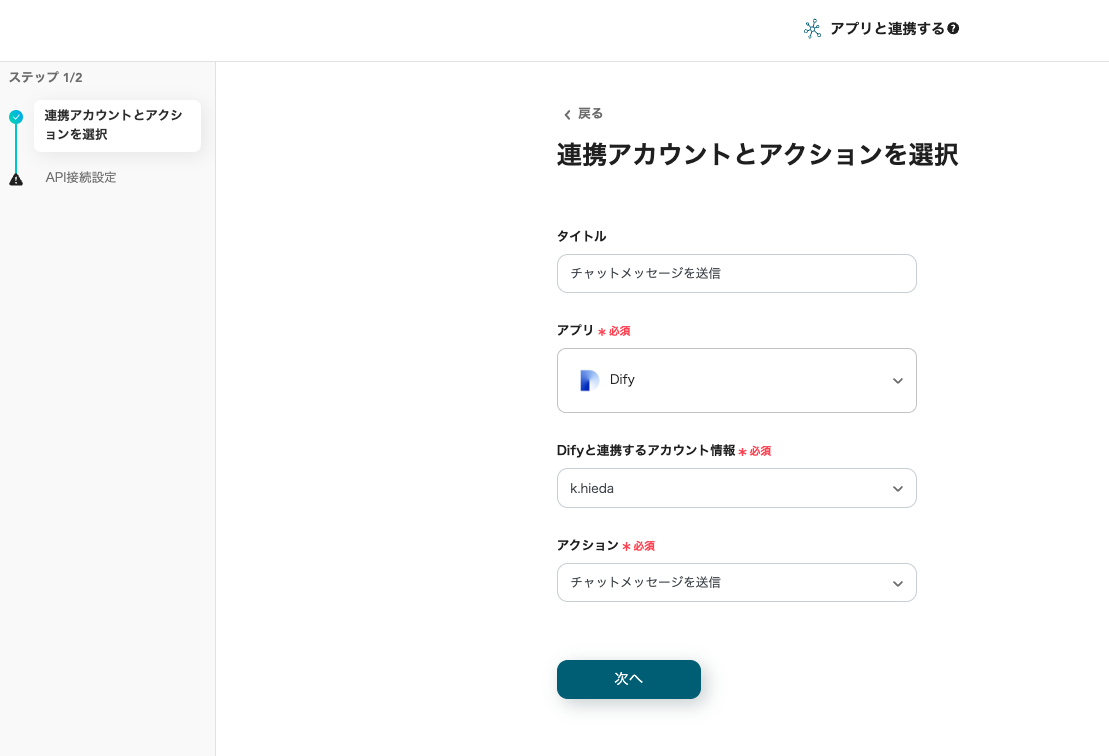
Task: Open the k.hieda account dropdown
Action: point(736,488)
